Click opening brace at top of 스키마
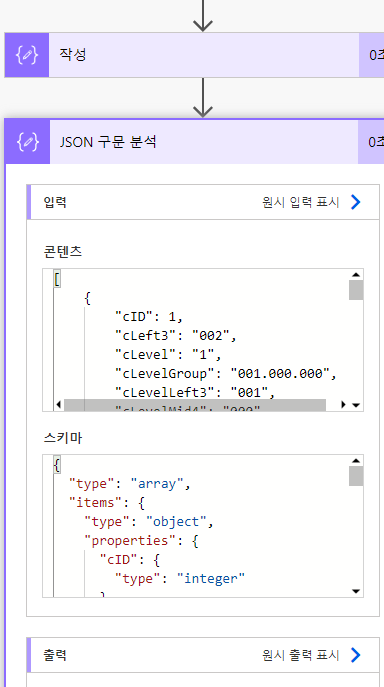The height and width of the screenshot is (687, 384). 57,464
